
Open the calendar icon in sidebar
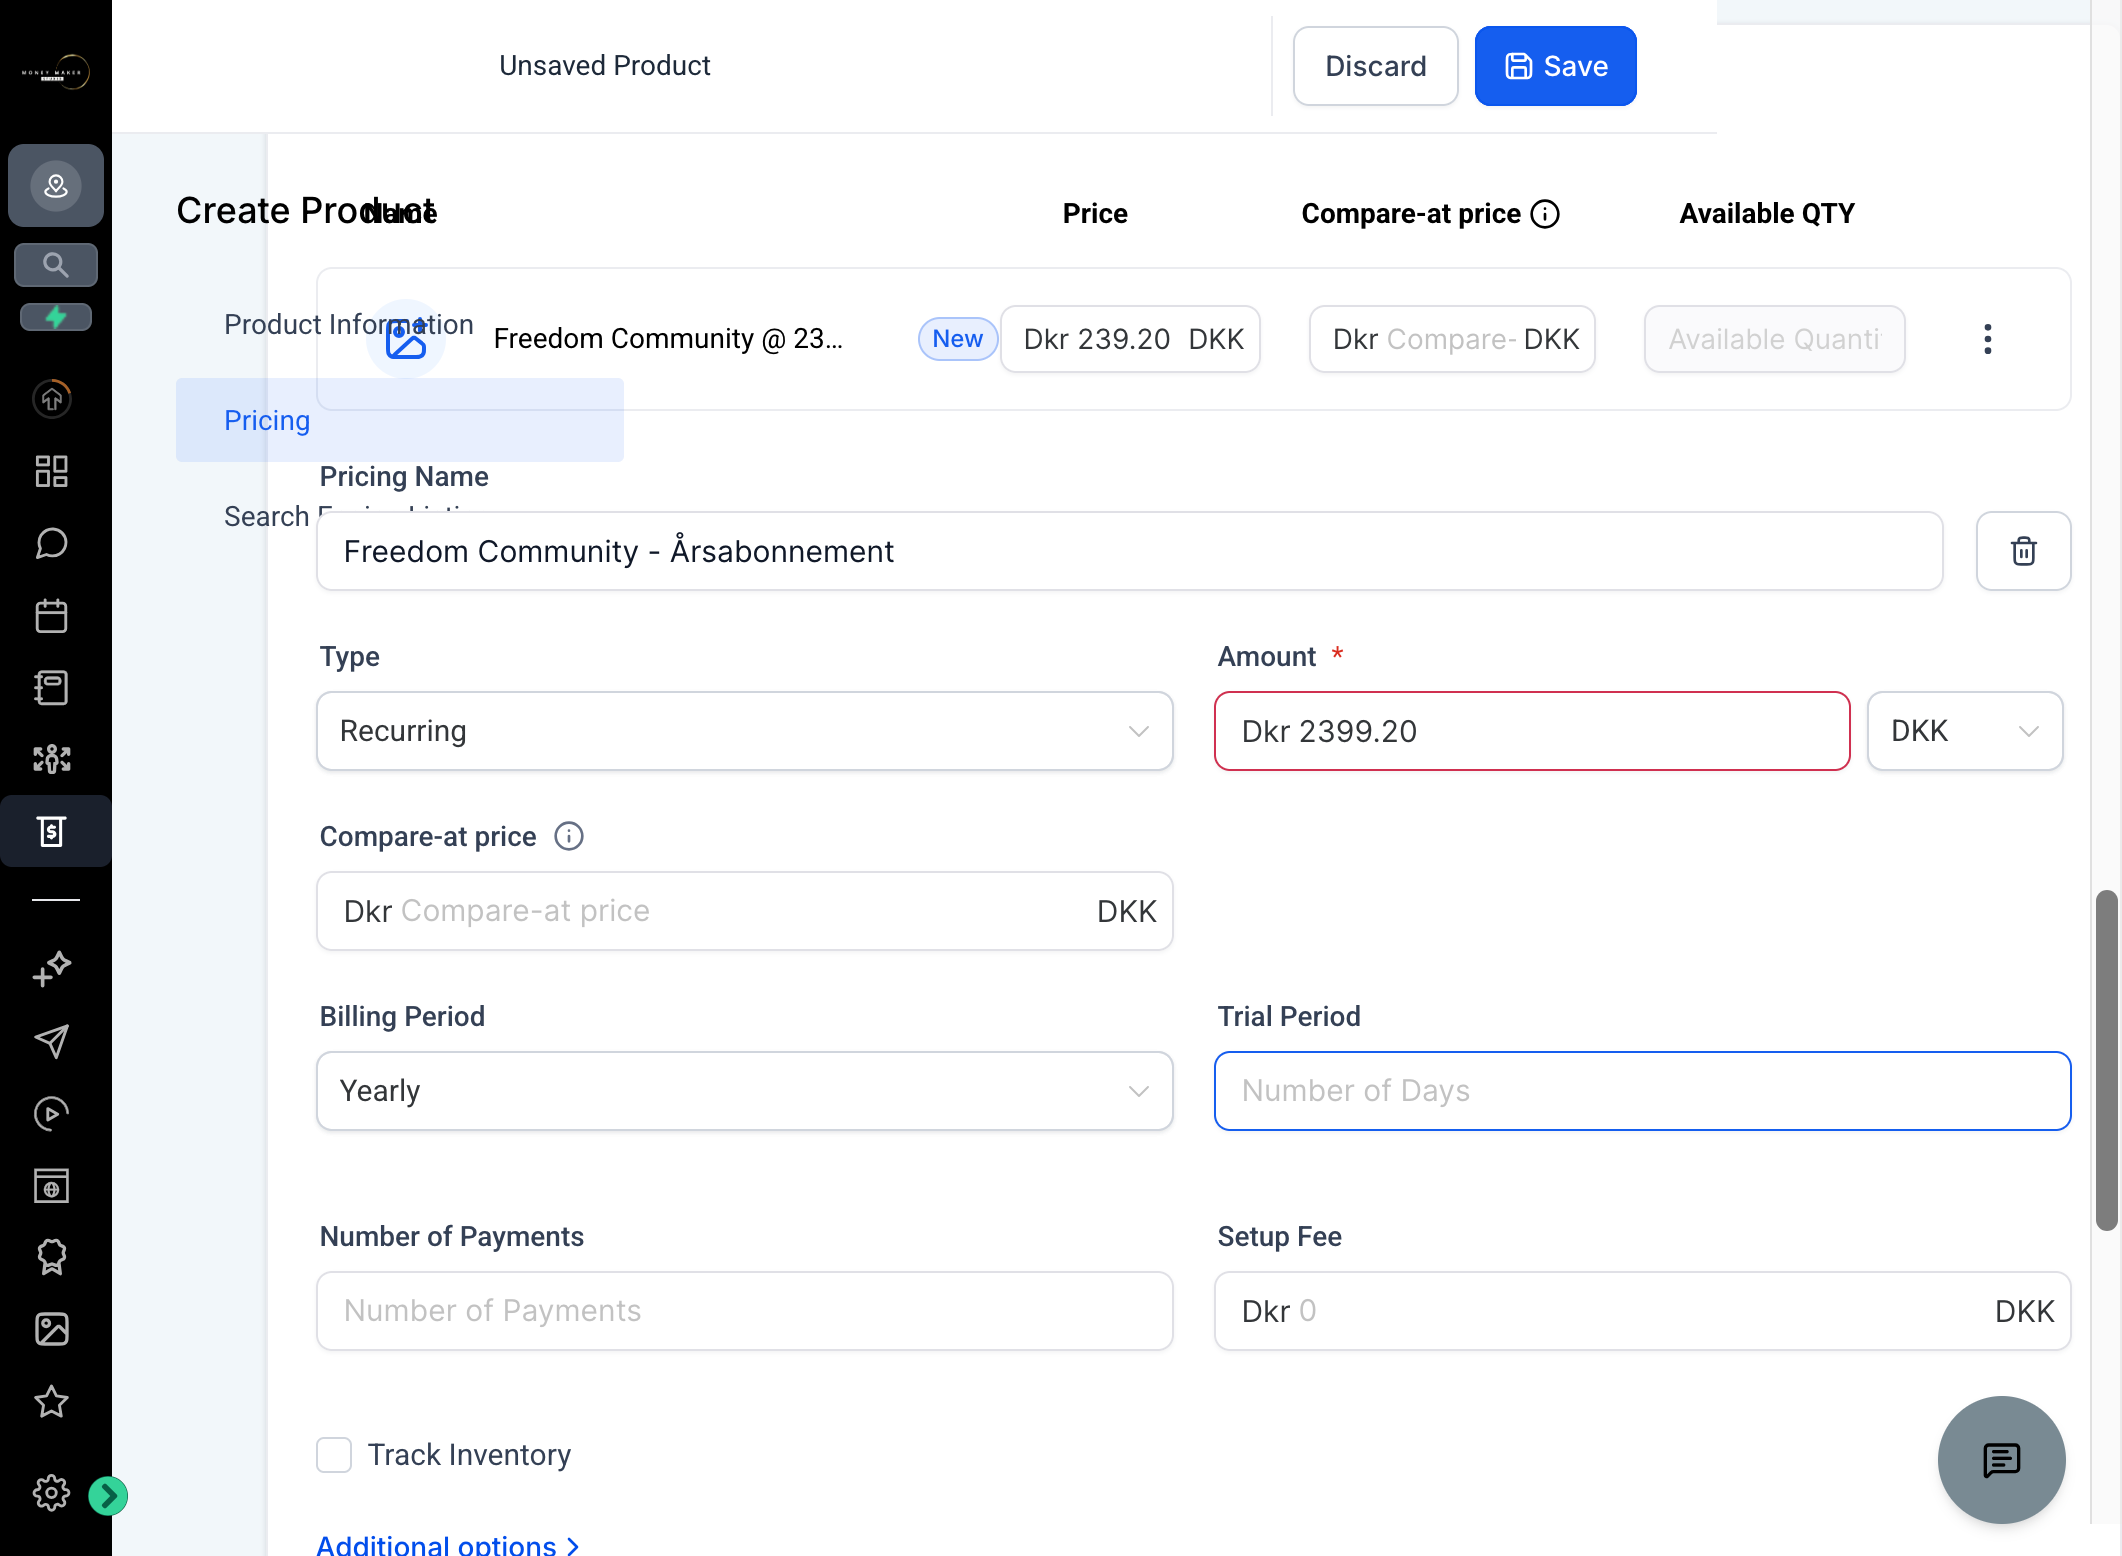click(52, 615)
